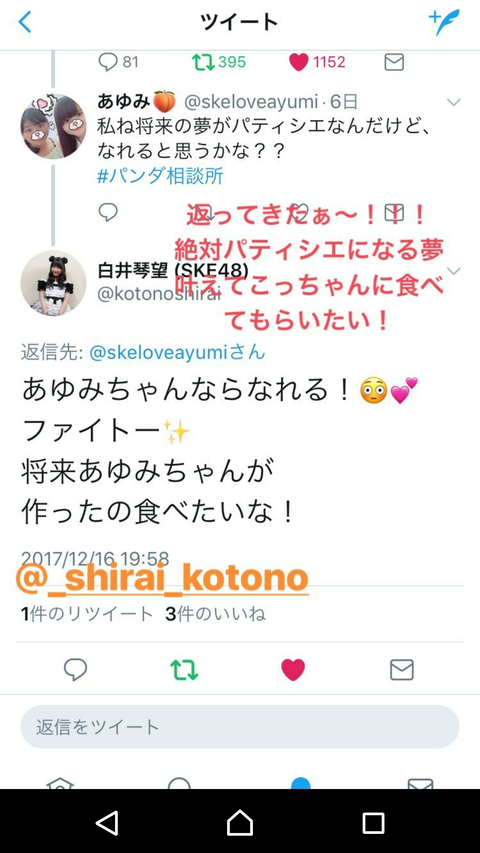The width and height of the screenshot is (480, 853).
Task: Tap the 返信をツイート reply field
Action: pos(240,727)
